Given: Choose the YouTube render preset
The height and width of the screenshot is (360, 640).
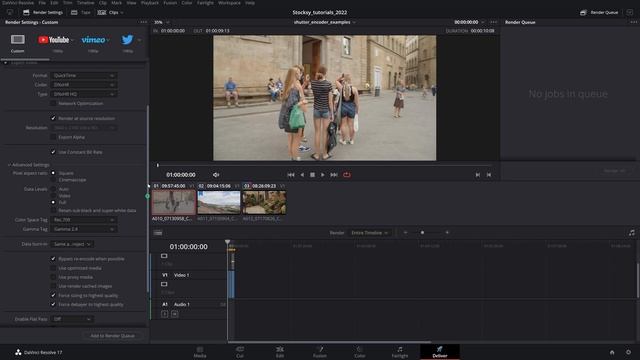Looking at the screenshot, I should 54,40.
